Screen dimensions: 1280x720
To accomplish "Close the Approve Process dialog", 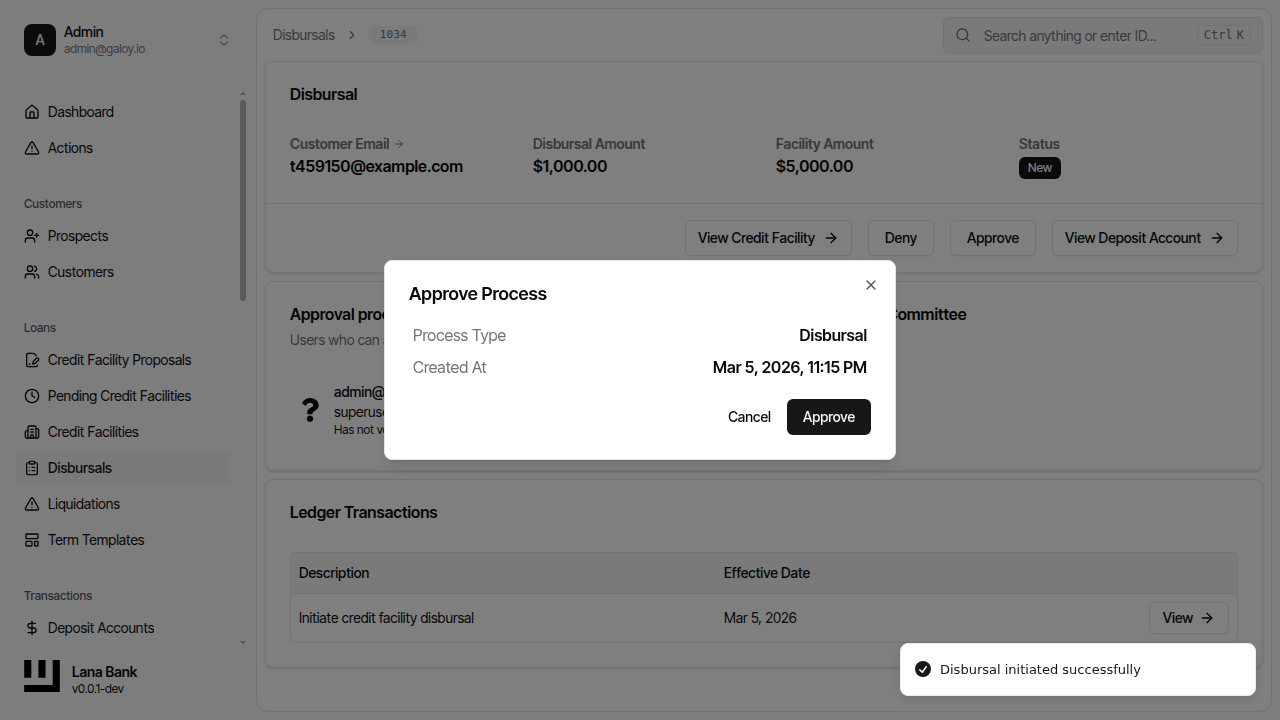I will (x=870, y=285).
